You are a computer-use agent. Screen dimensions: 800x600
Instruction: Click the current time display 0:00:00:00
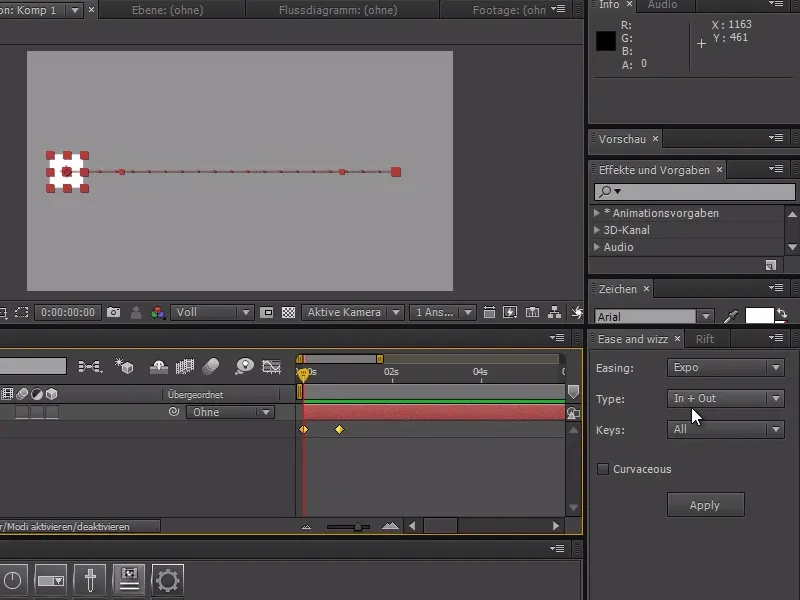(68, 312)
